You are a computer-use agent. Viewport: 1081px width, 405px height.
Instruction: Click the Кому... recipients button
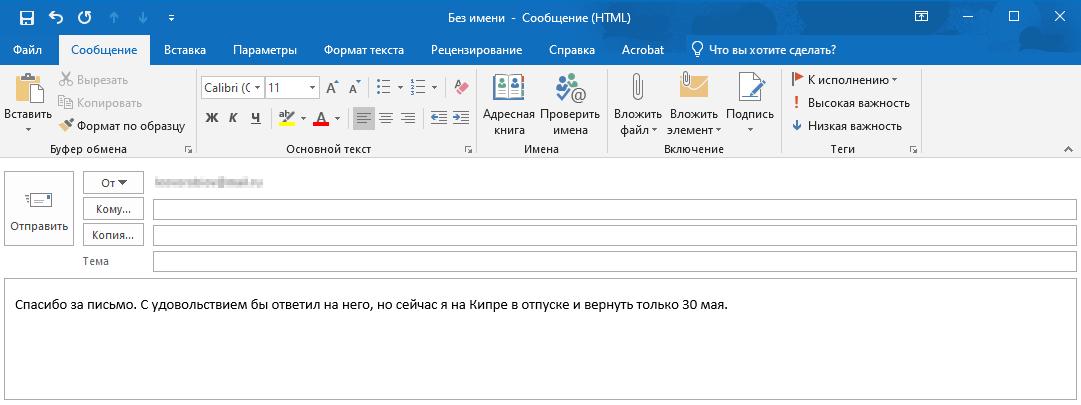tap(113, 209)
